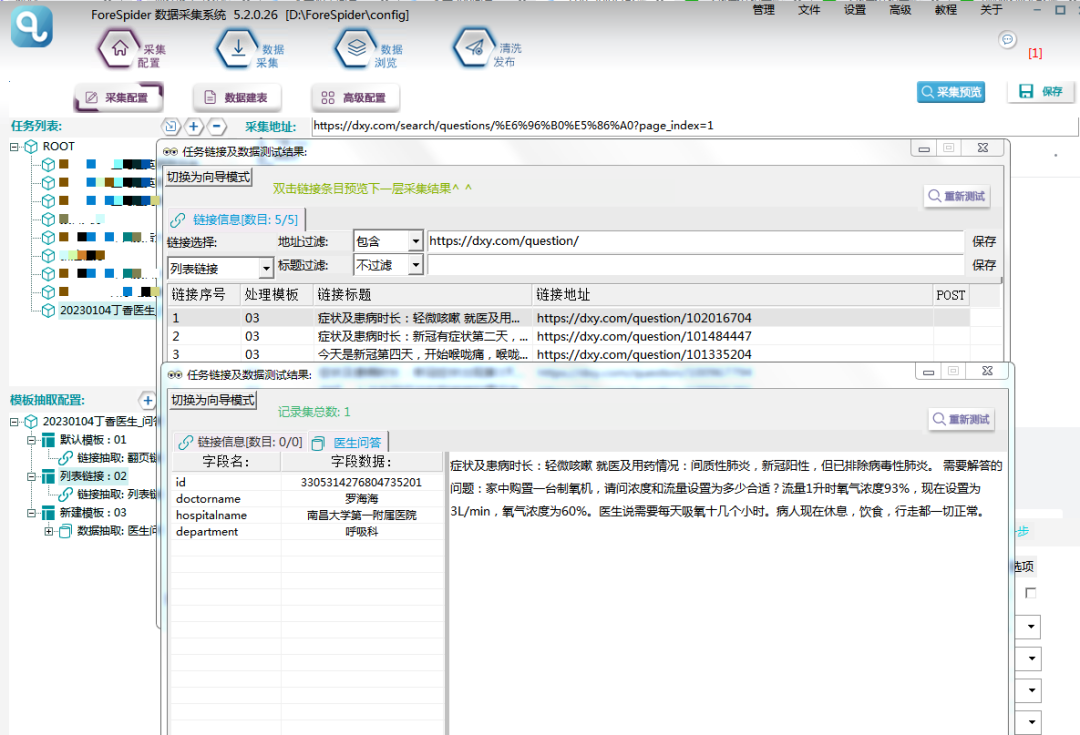This screenshot has height=735, width=1080.
Task: Open the 数据浏览 layers hexagon icon
Action: (x=356, y=49)
